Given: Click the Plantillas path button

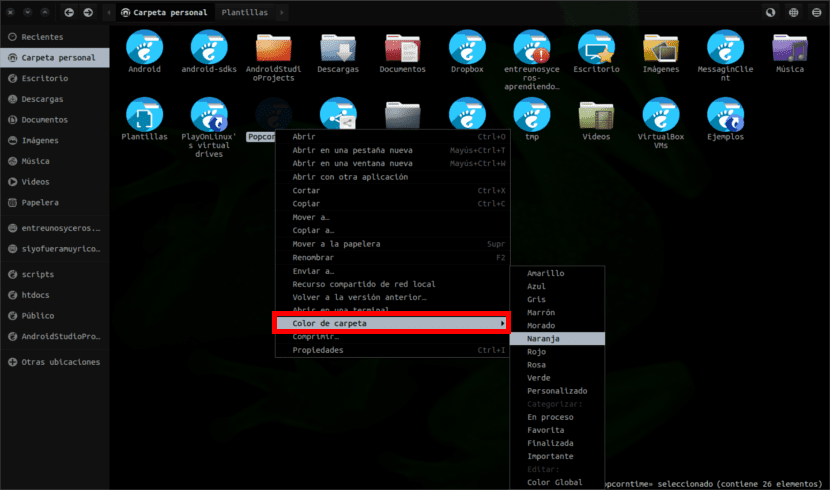Looking at the screenshot, I should 245,12.
